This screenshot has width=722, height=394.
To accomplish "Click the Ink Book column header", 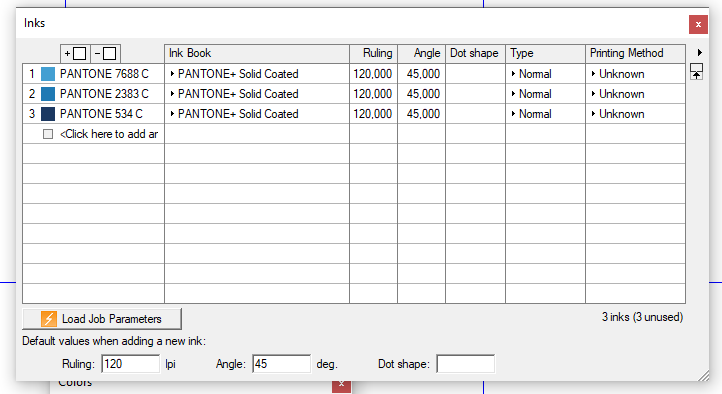I will click(x=257, y=53).
